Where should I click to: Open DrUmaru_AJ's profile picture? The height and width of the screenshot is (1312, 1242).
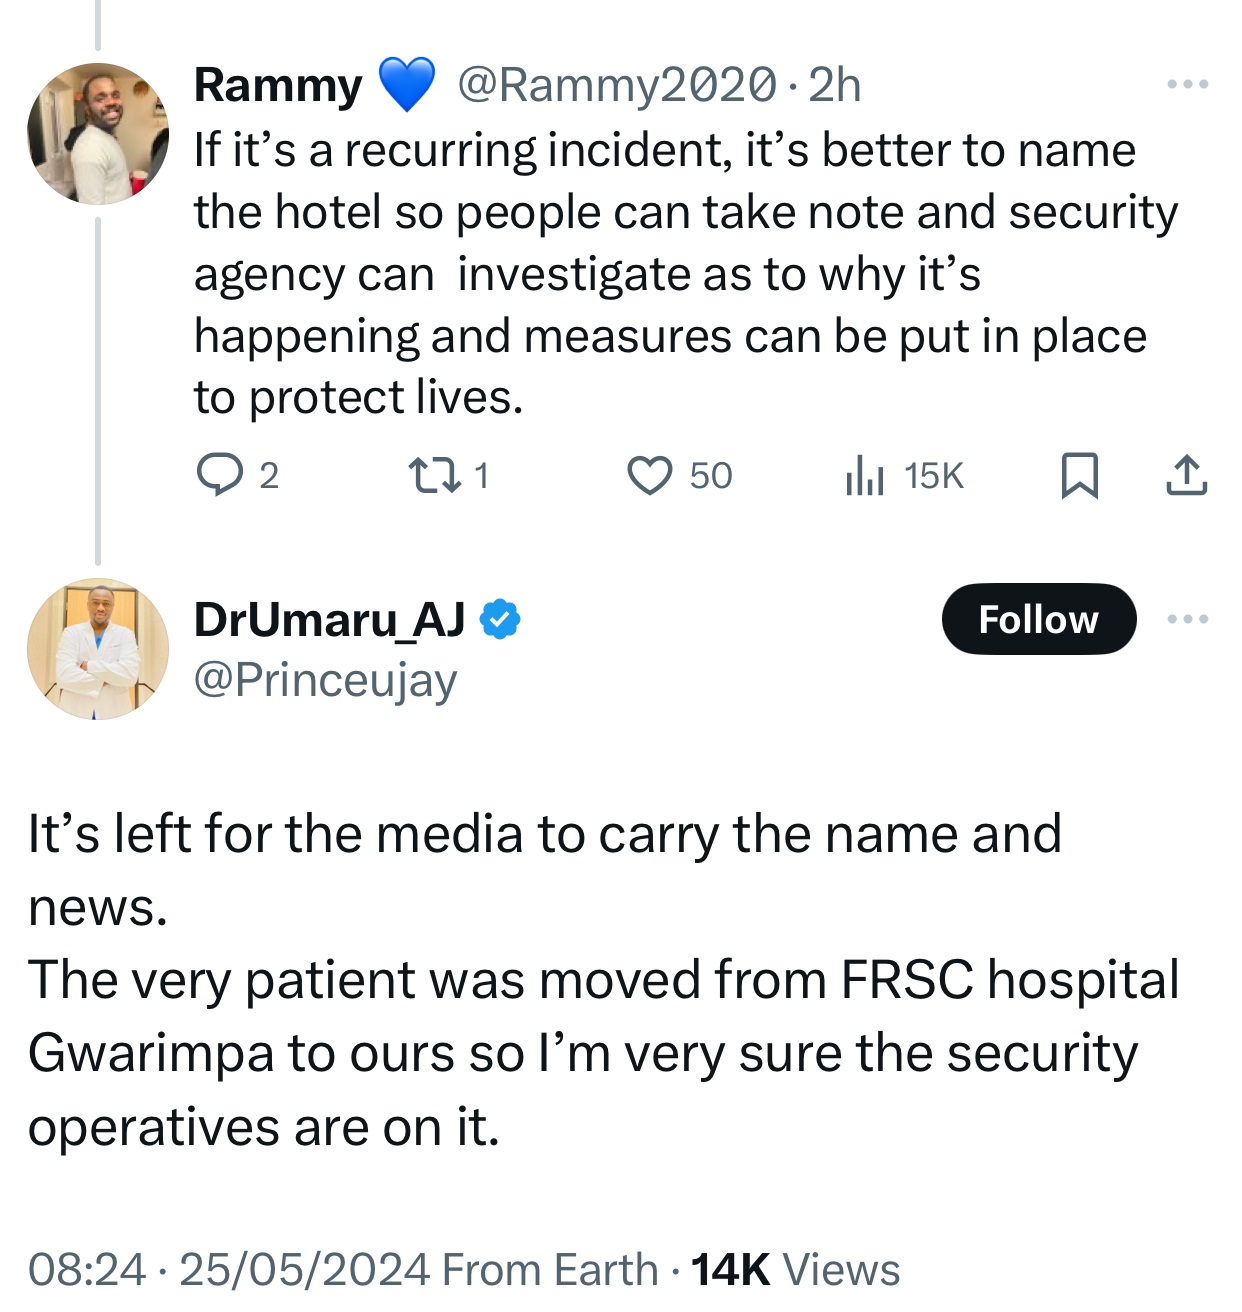[98, 649]
